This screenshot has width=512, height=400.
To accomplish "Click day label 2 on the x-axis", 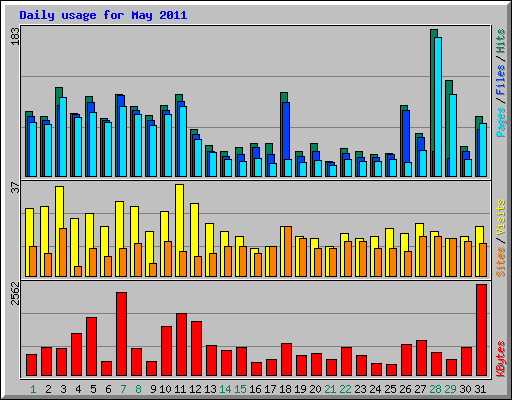I will 48,389.
